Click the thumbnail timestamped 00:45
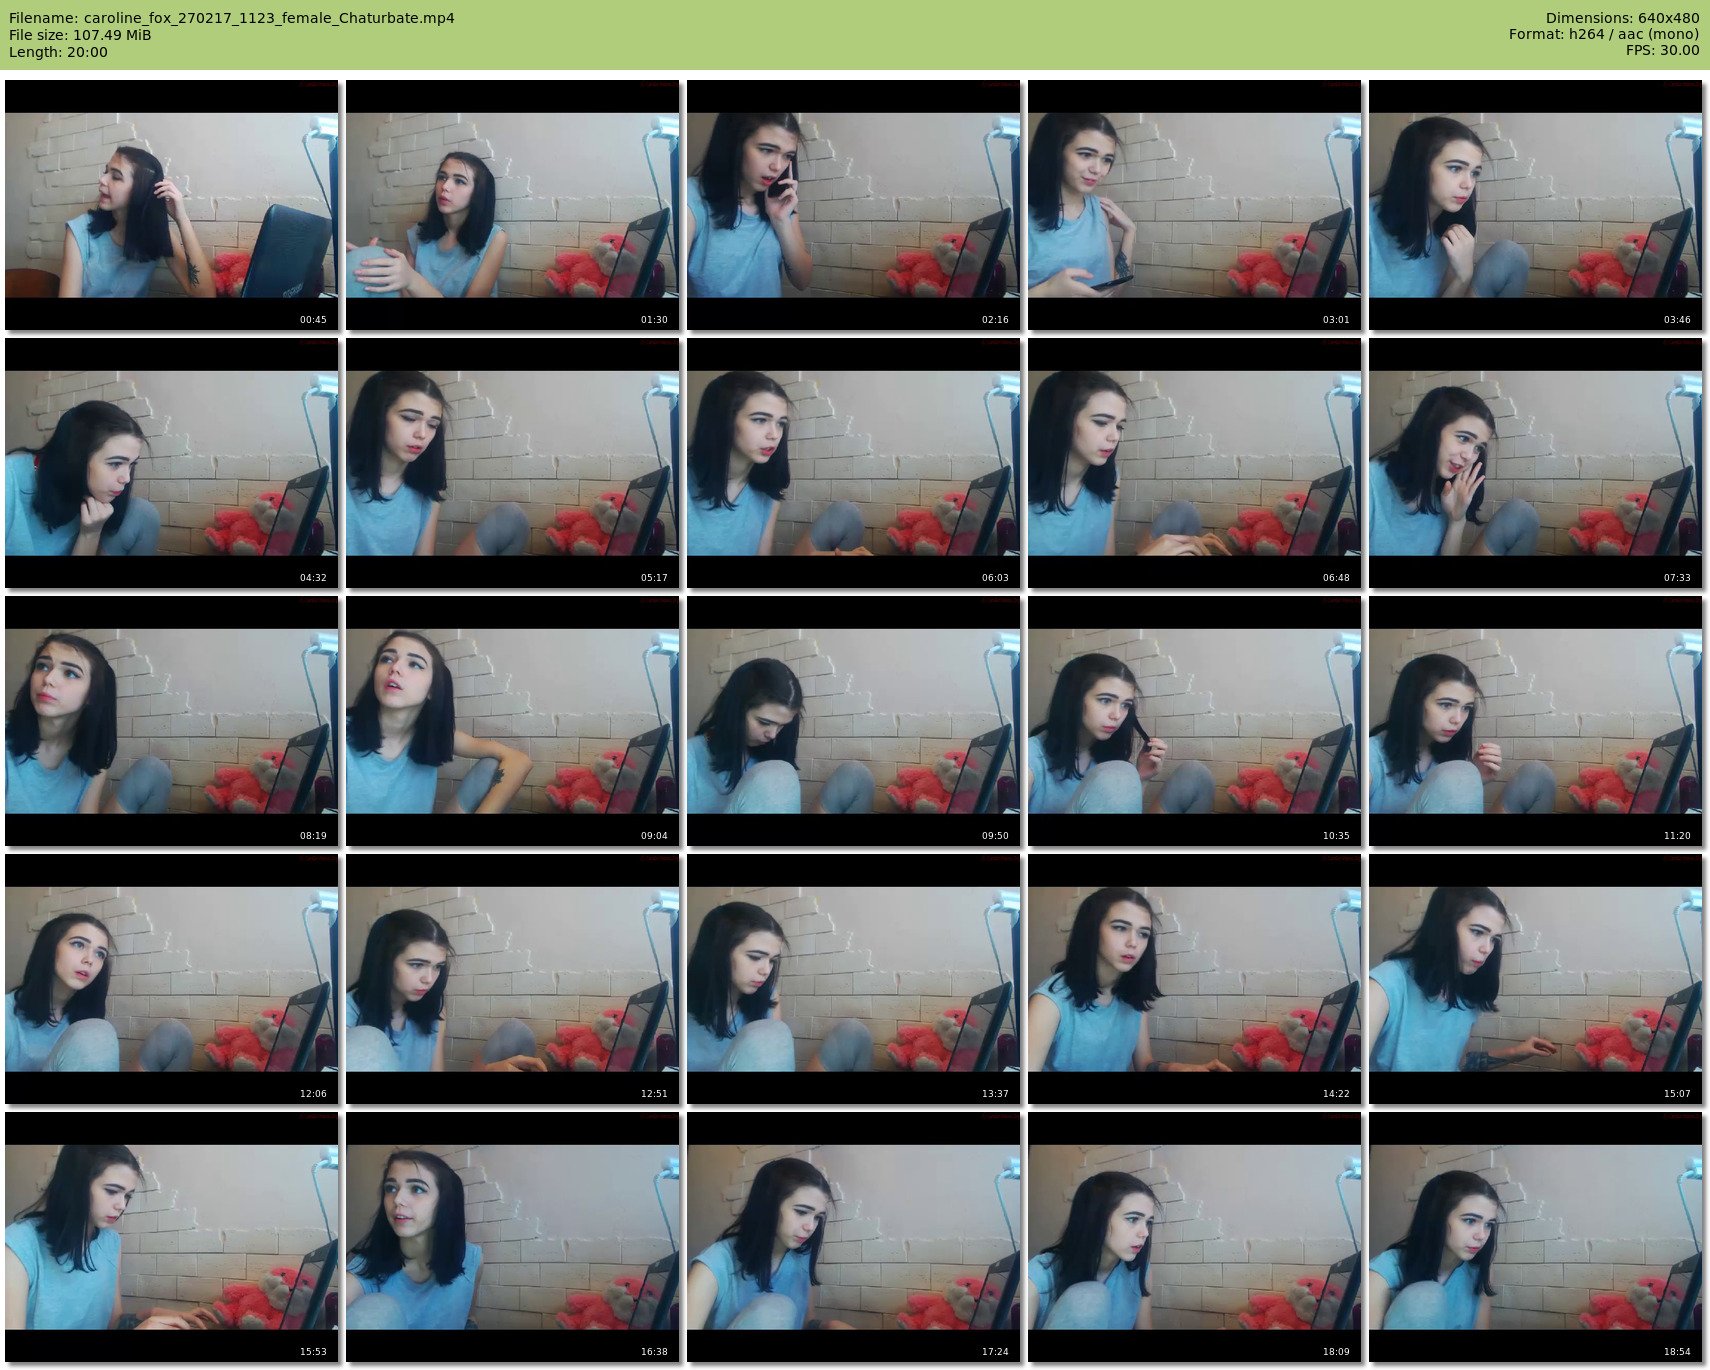The image size is (1710, 1370). [171, 205]
